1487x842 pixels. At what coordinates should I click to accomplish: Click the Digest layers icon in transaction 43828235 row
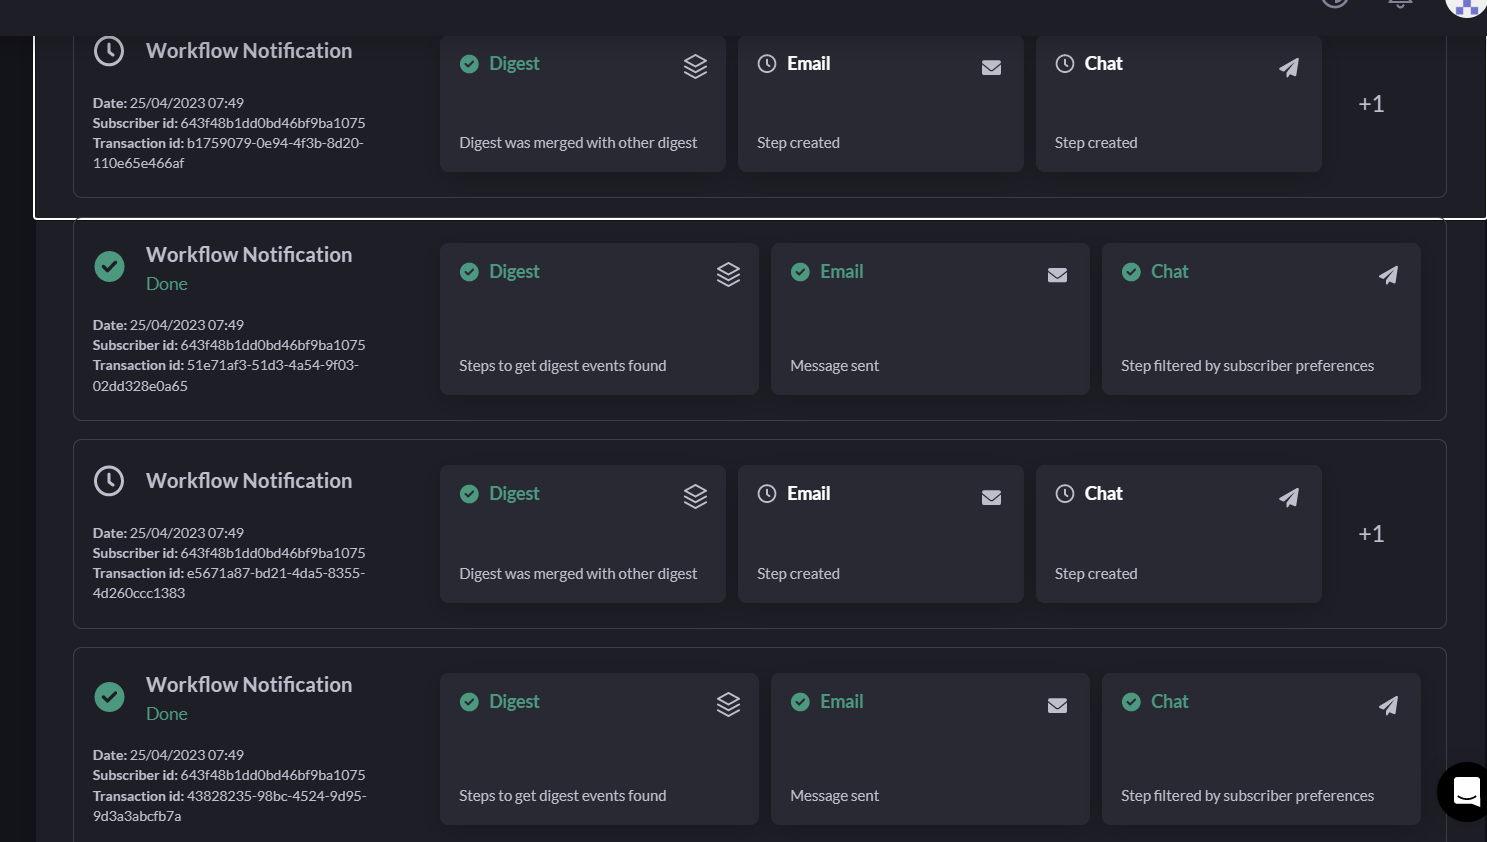[x=728, y=705]
